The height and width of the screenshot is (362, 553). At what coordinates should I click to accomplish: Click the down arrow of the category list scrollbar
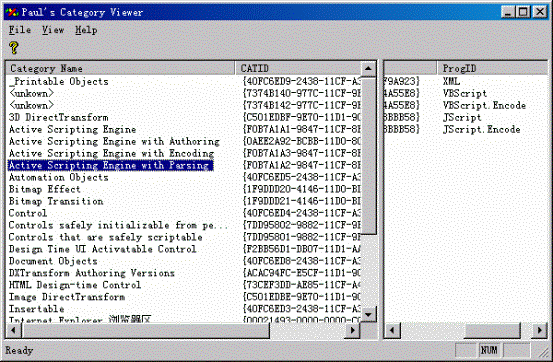click(x=368, y=314)
